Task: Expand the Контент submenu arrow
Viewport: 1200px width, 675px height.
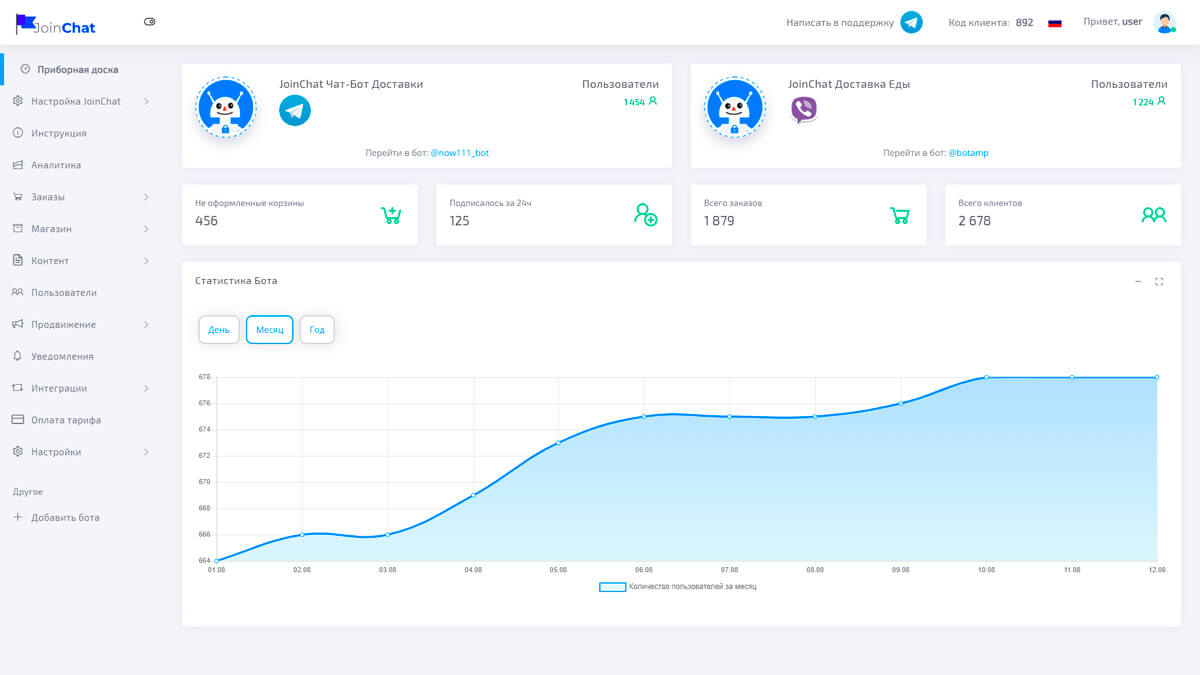Action: [146, 261]
